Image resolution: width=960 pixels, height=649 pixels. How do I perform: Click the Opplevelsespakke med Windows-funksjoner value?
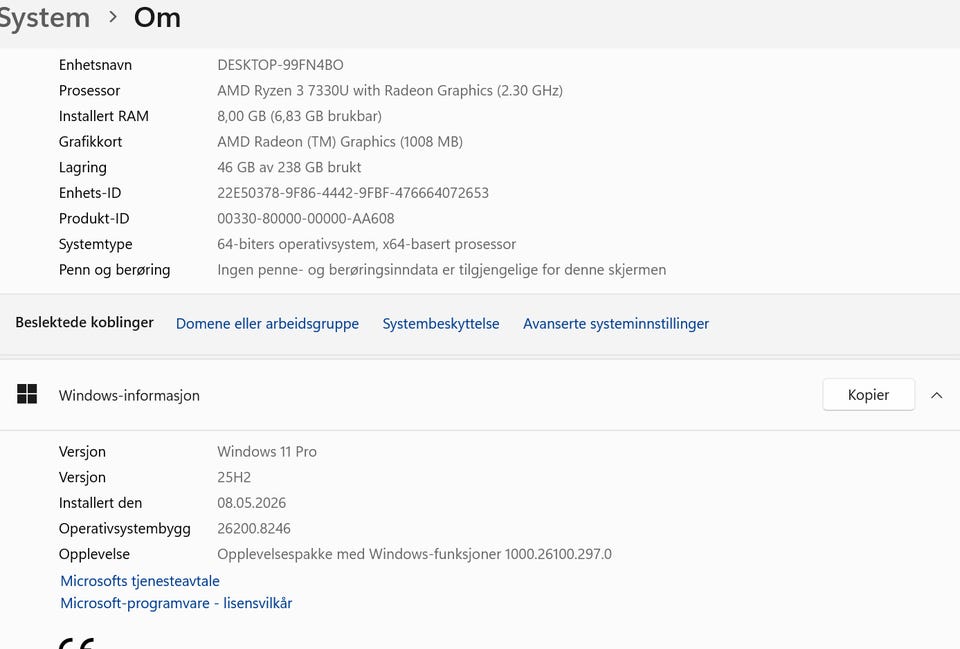pos(414,554)
